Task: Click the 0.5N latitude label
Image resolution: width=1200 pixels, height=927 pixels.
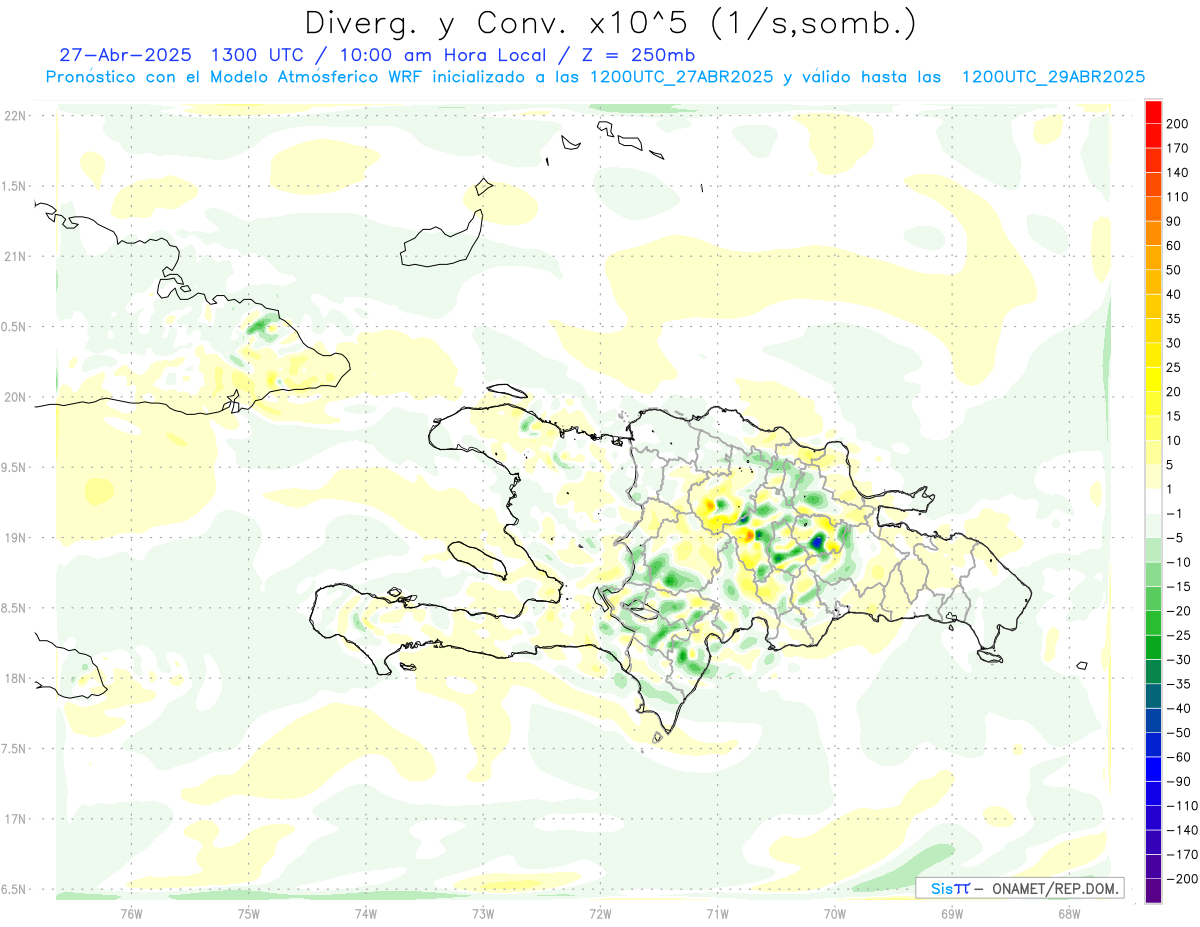Action: point(14,327)
